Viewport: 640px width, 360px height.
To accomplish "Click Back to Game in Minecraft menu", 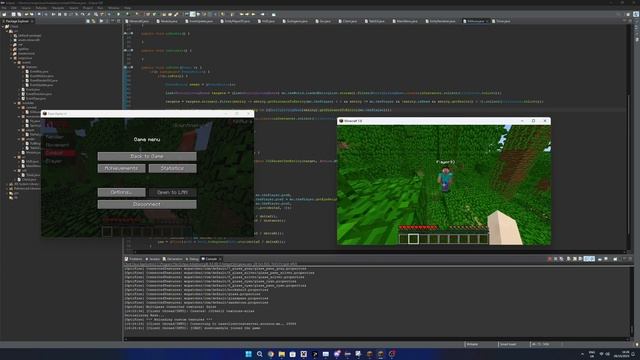I will 147,156.
